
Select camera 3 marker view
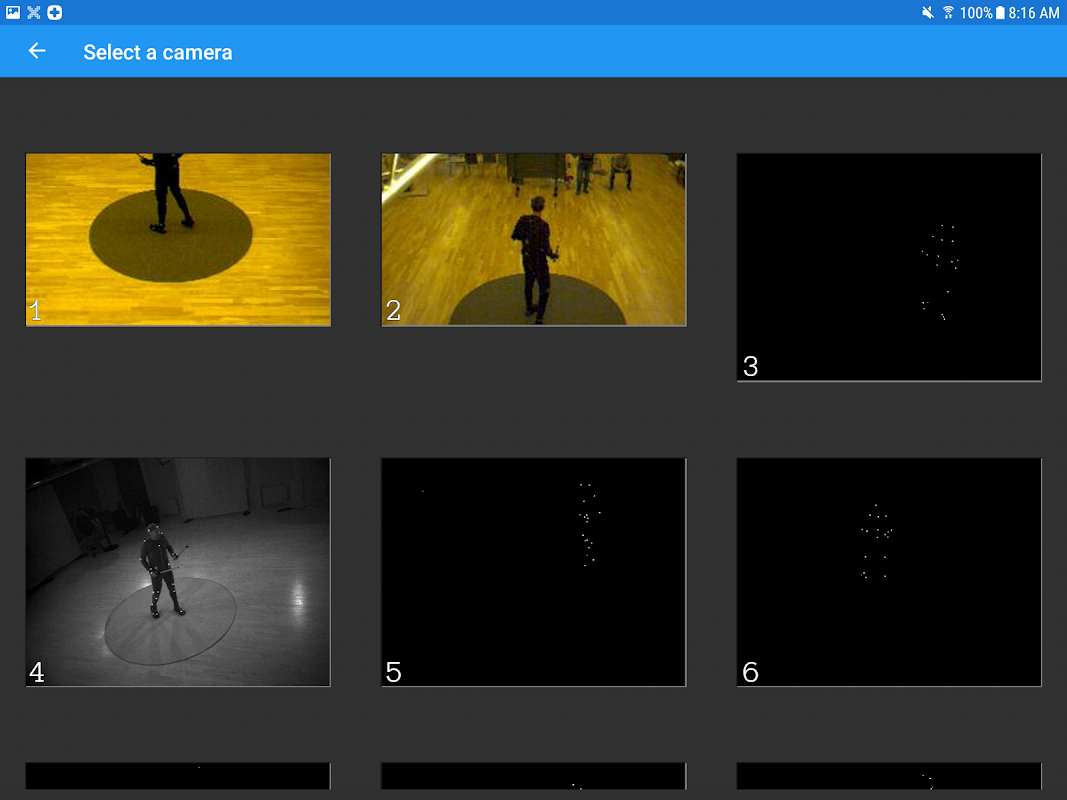889,267
